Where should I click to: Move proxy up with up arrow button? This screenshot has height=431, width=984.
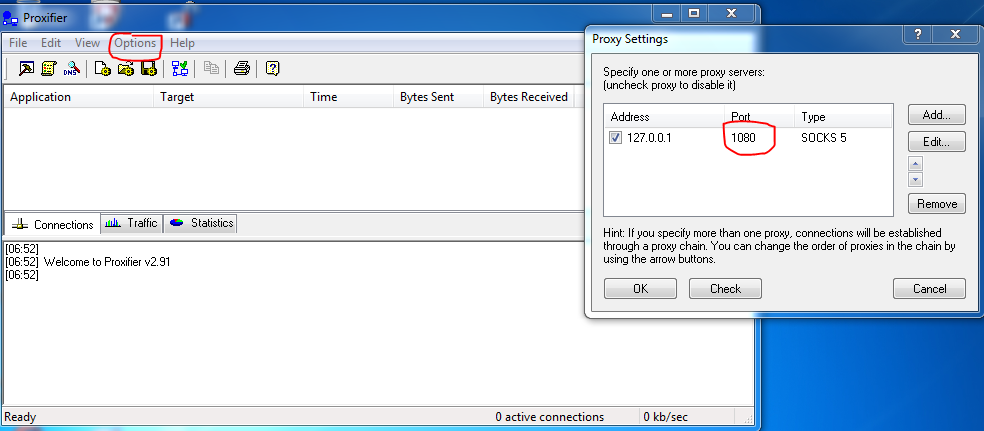(x=915, y=164)
